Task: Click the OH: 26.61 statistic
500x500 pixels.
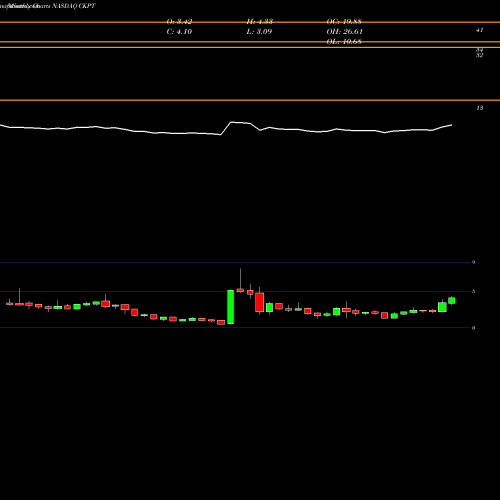Action: pyautogui.click(x=345, y=32)
